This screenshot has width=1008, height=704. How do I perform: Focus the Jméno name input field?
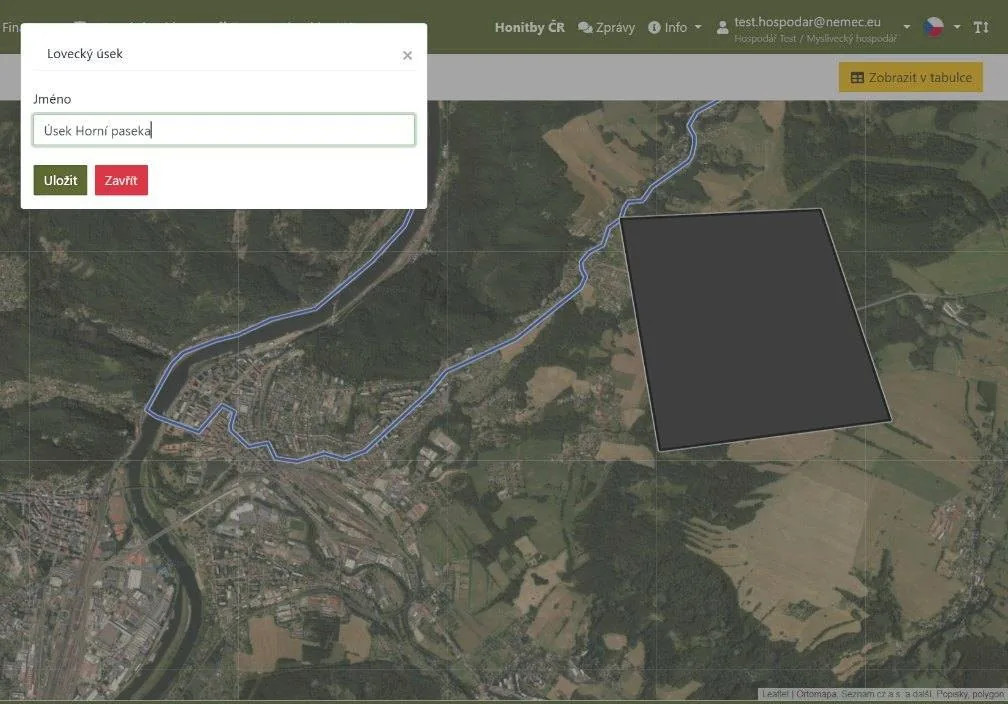pyautogui.click(x=224, y=131)
